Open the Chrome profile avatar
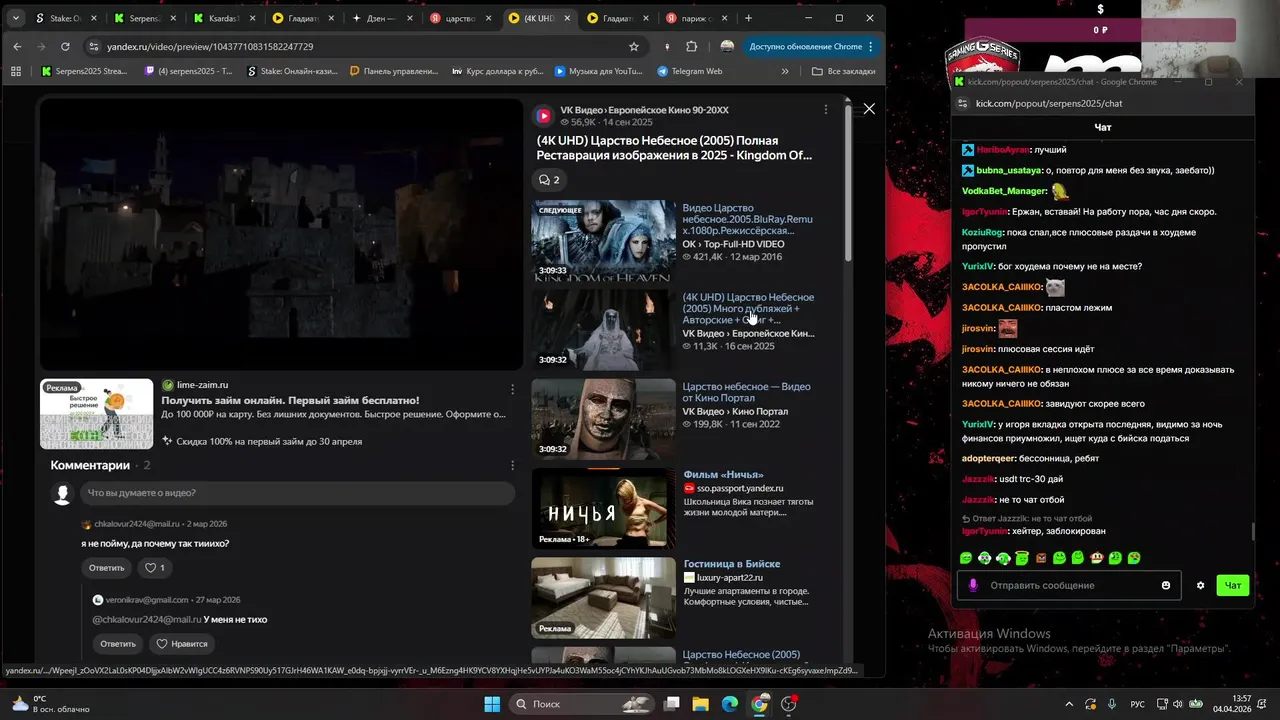This screenshot has width=1280, height=720. (727, 46)
